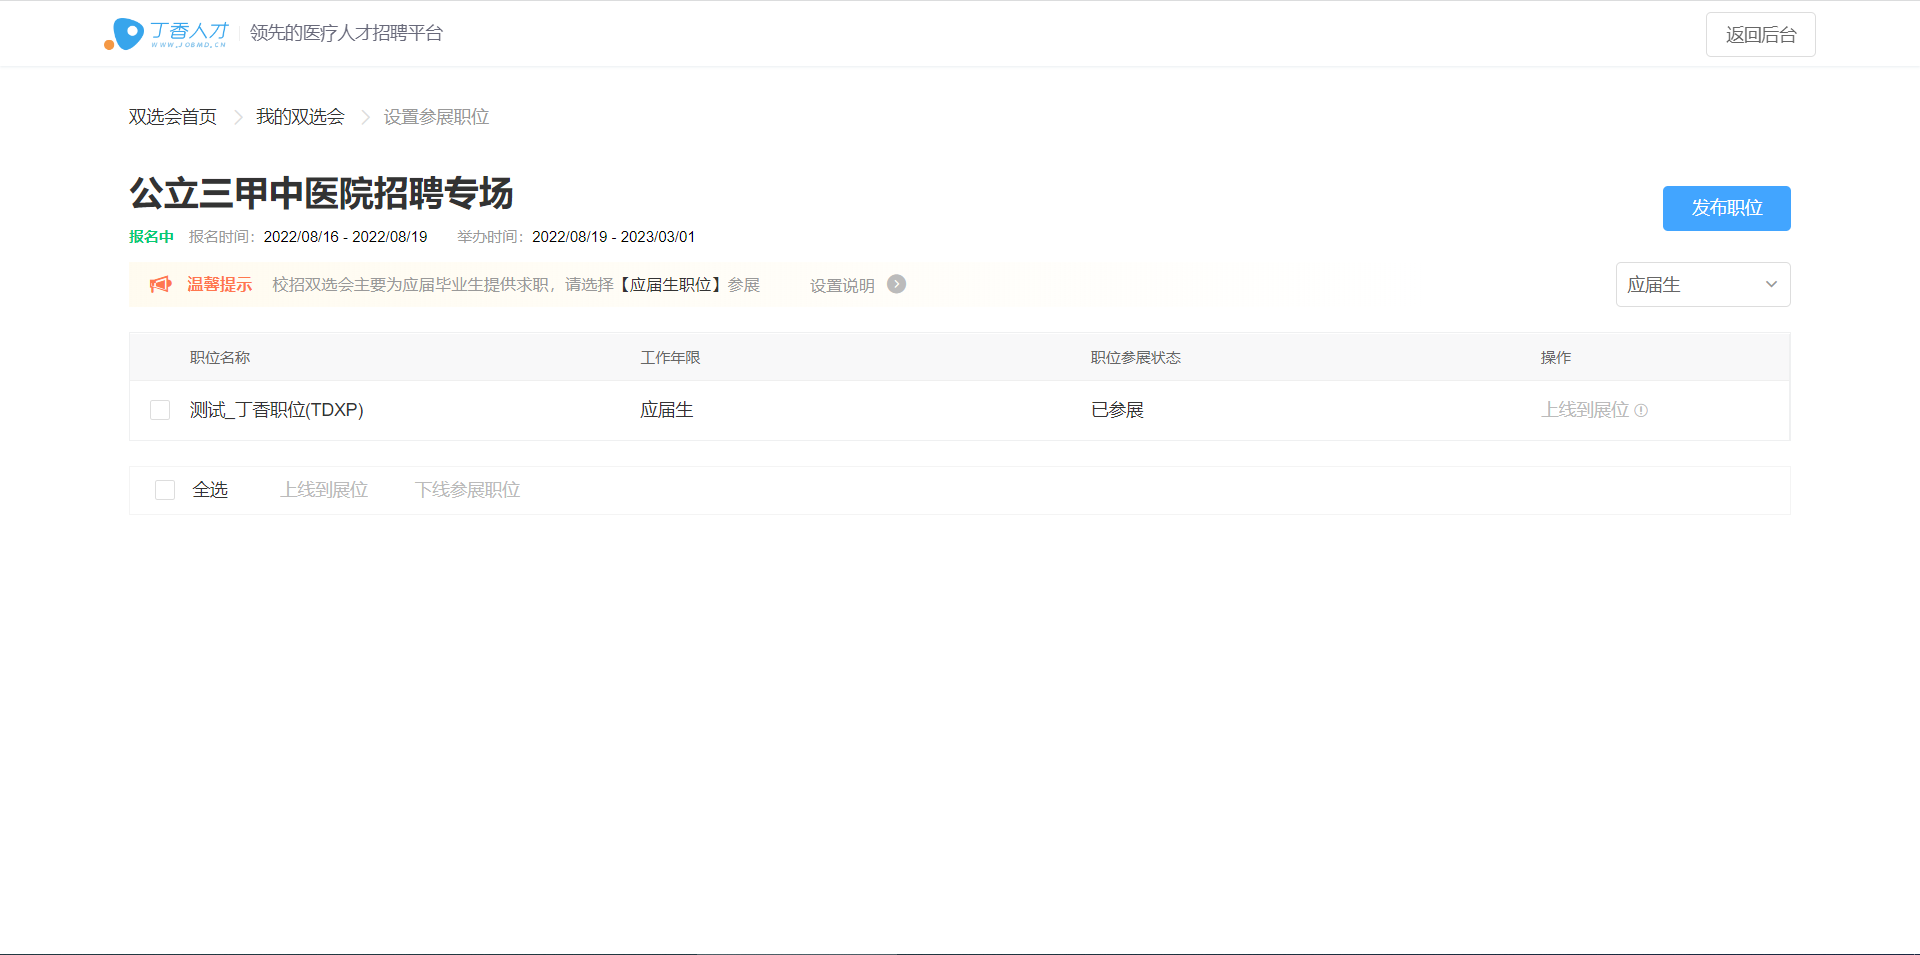Click breadcrumb arrow after 我的双选会

point(365,117)
